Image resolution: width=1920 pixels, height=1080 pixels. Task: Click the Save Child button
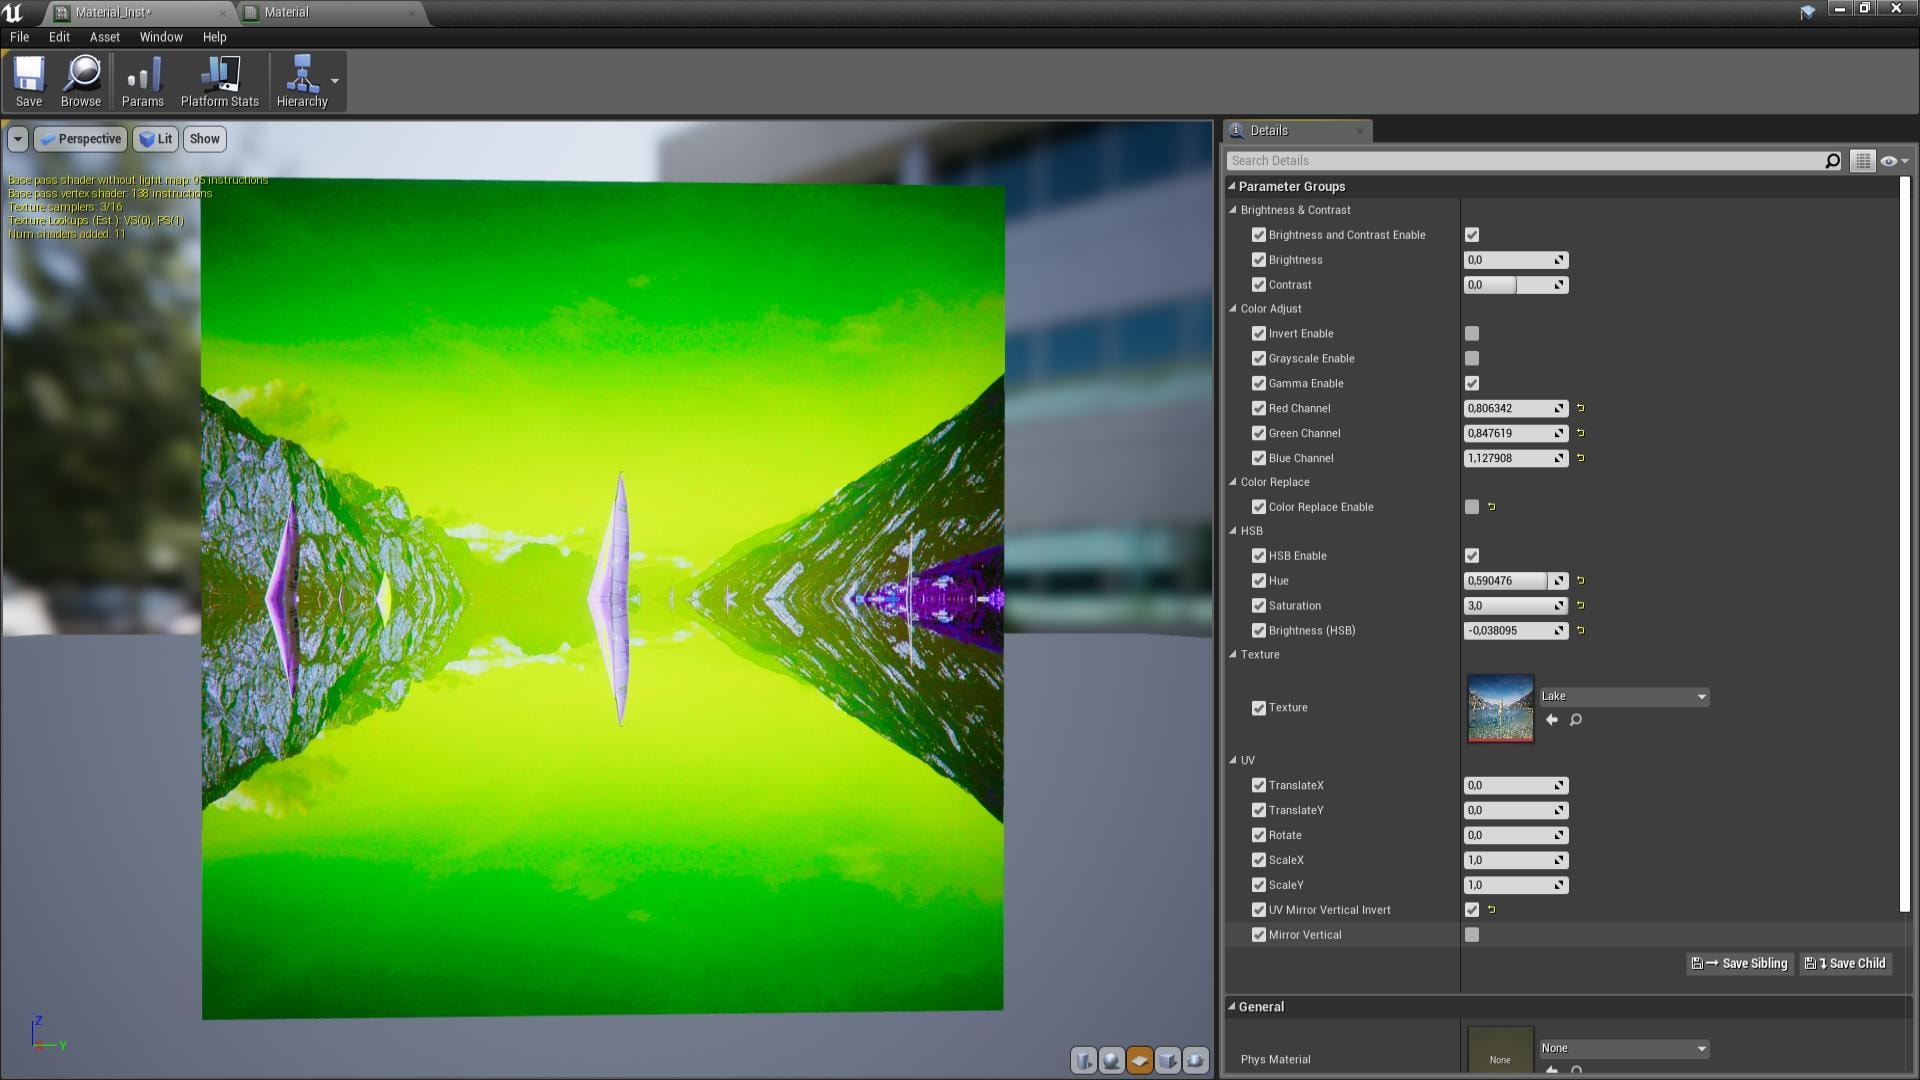[x=1845, y=963]
